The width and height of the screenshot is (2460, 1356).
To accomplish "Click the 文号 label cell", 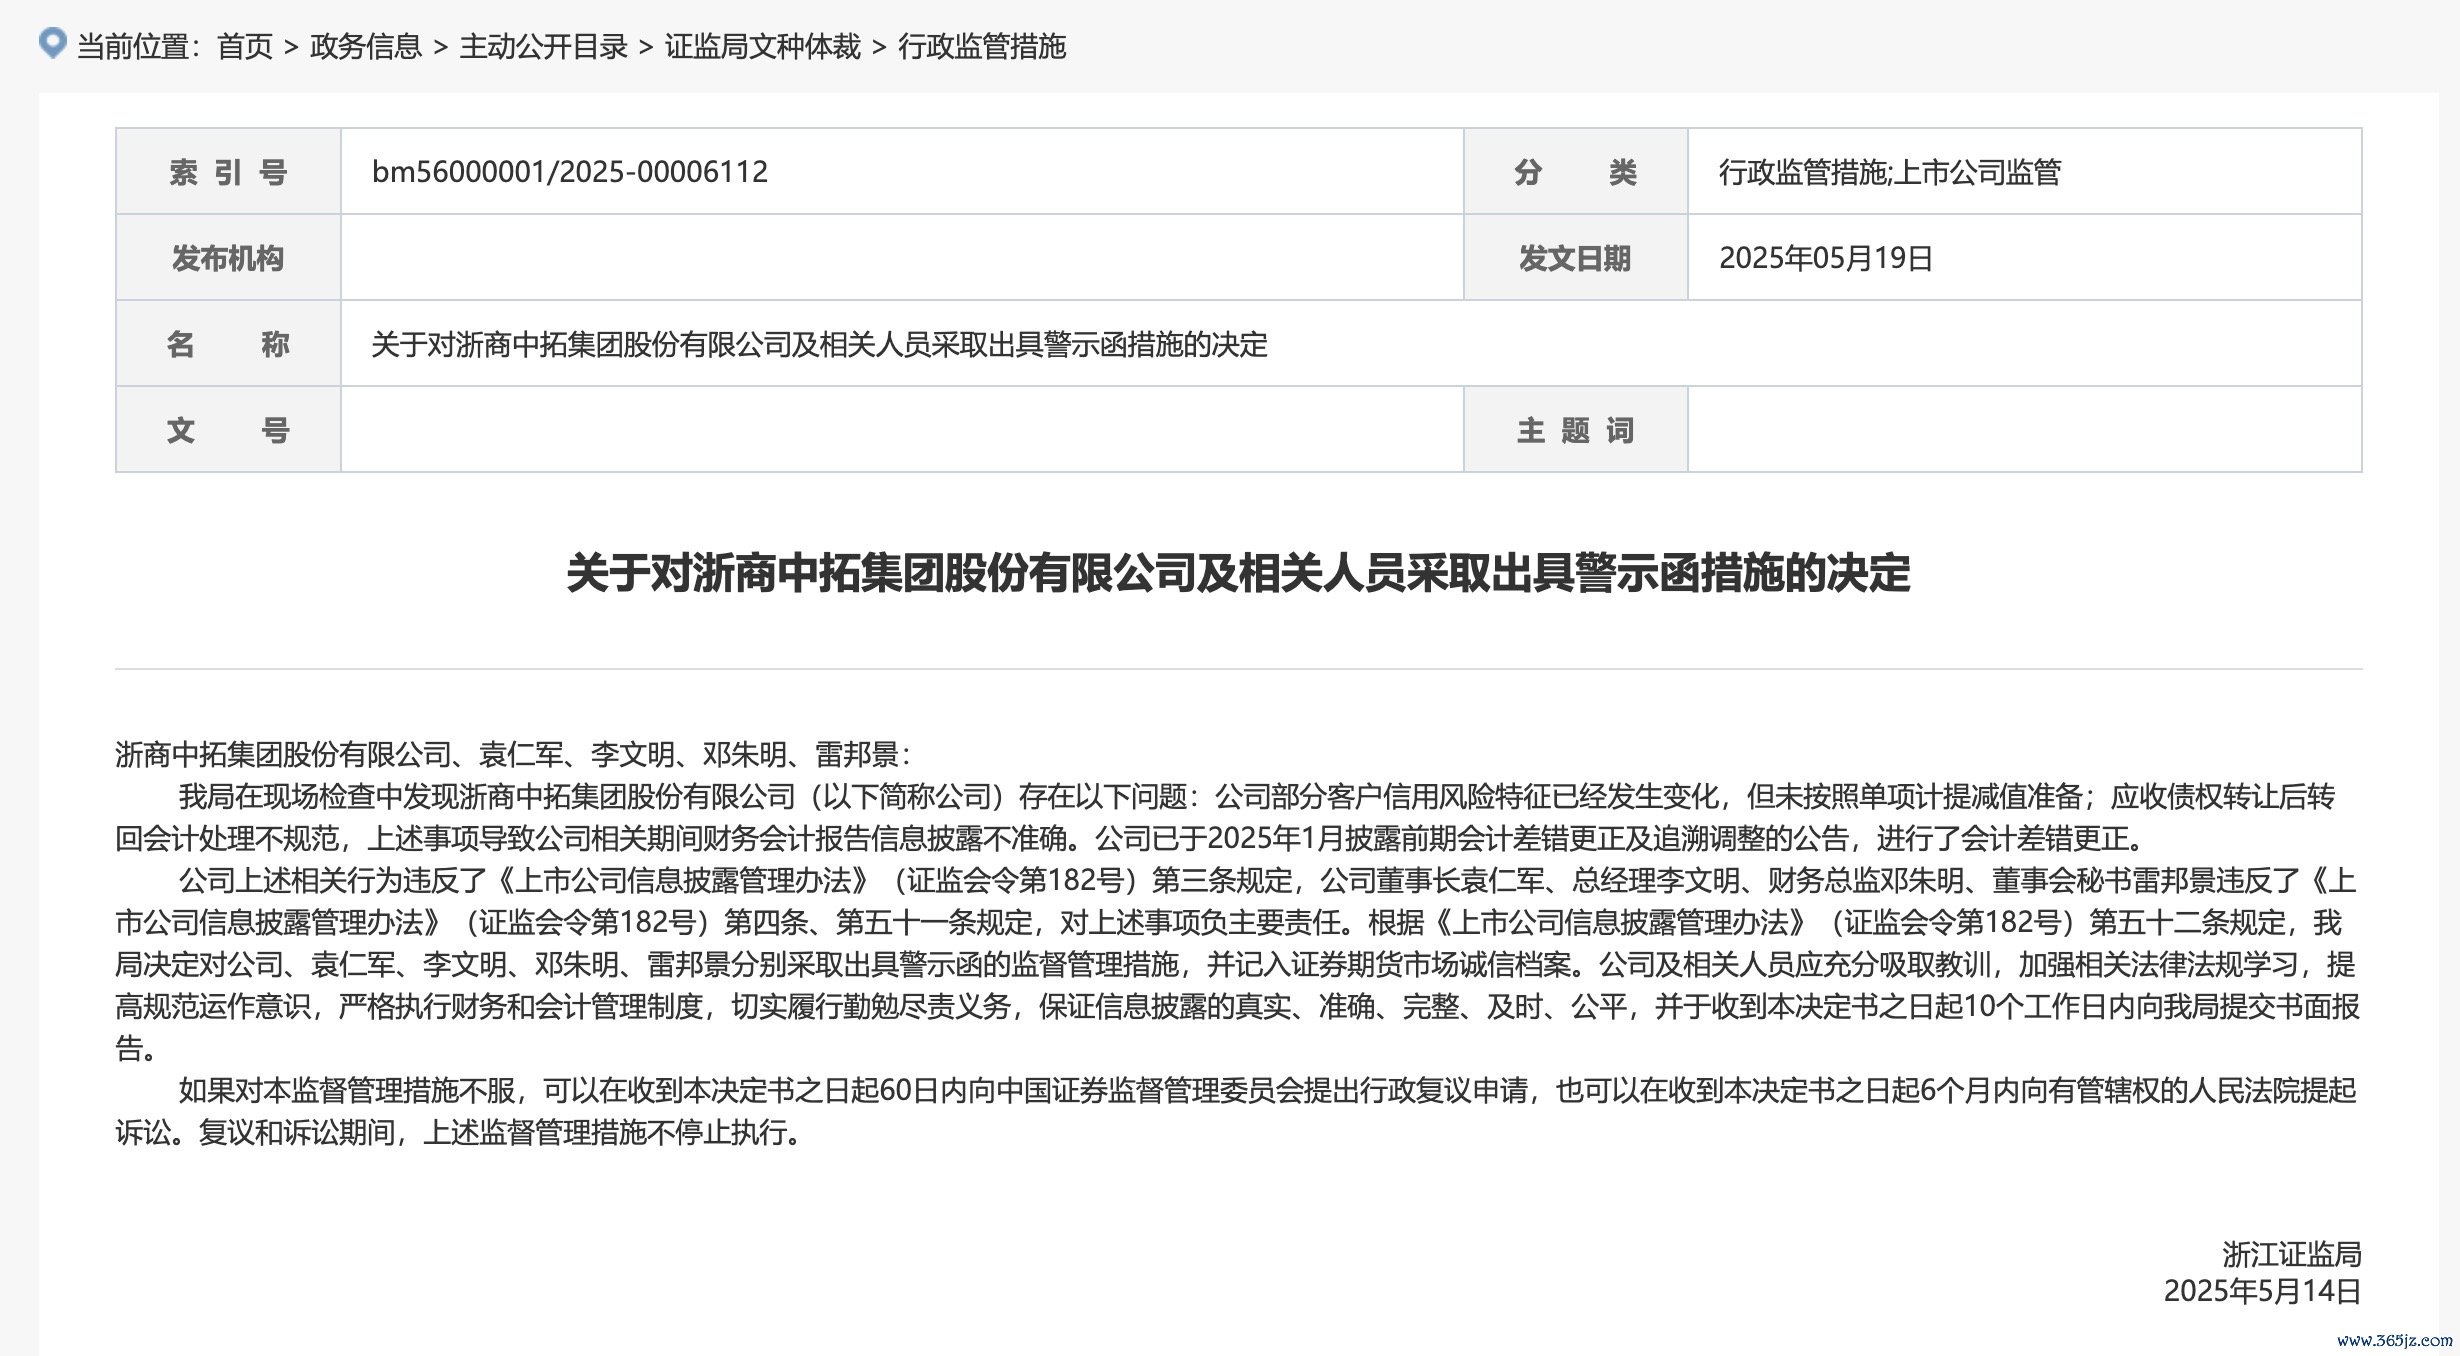I will pyautogui.click(x=228, y=430).
